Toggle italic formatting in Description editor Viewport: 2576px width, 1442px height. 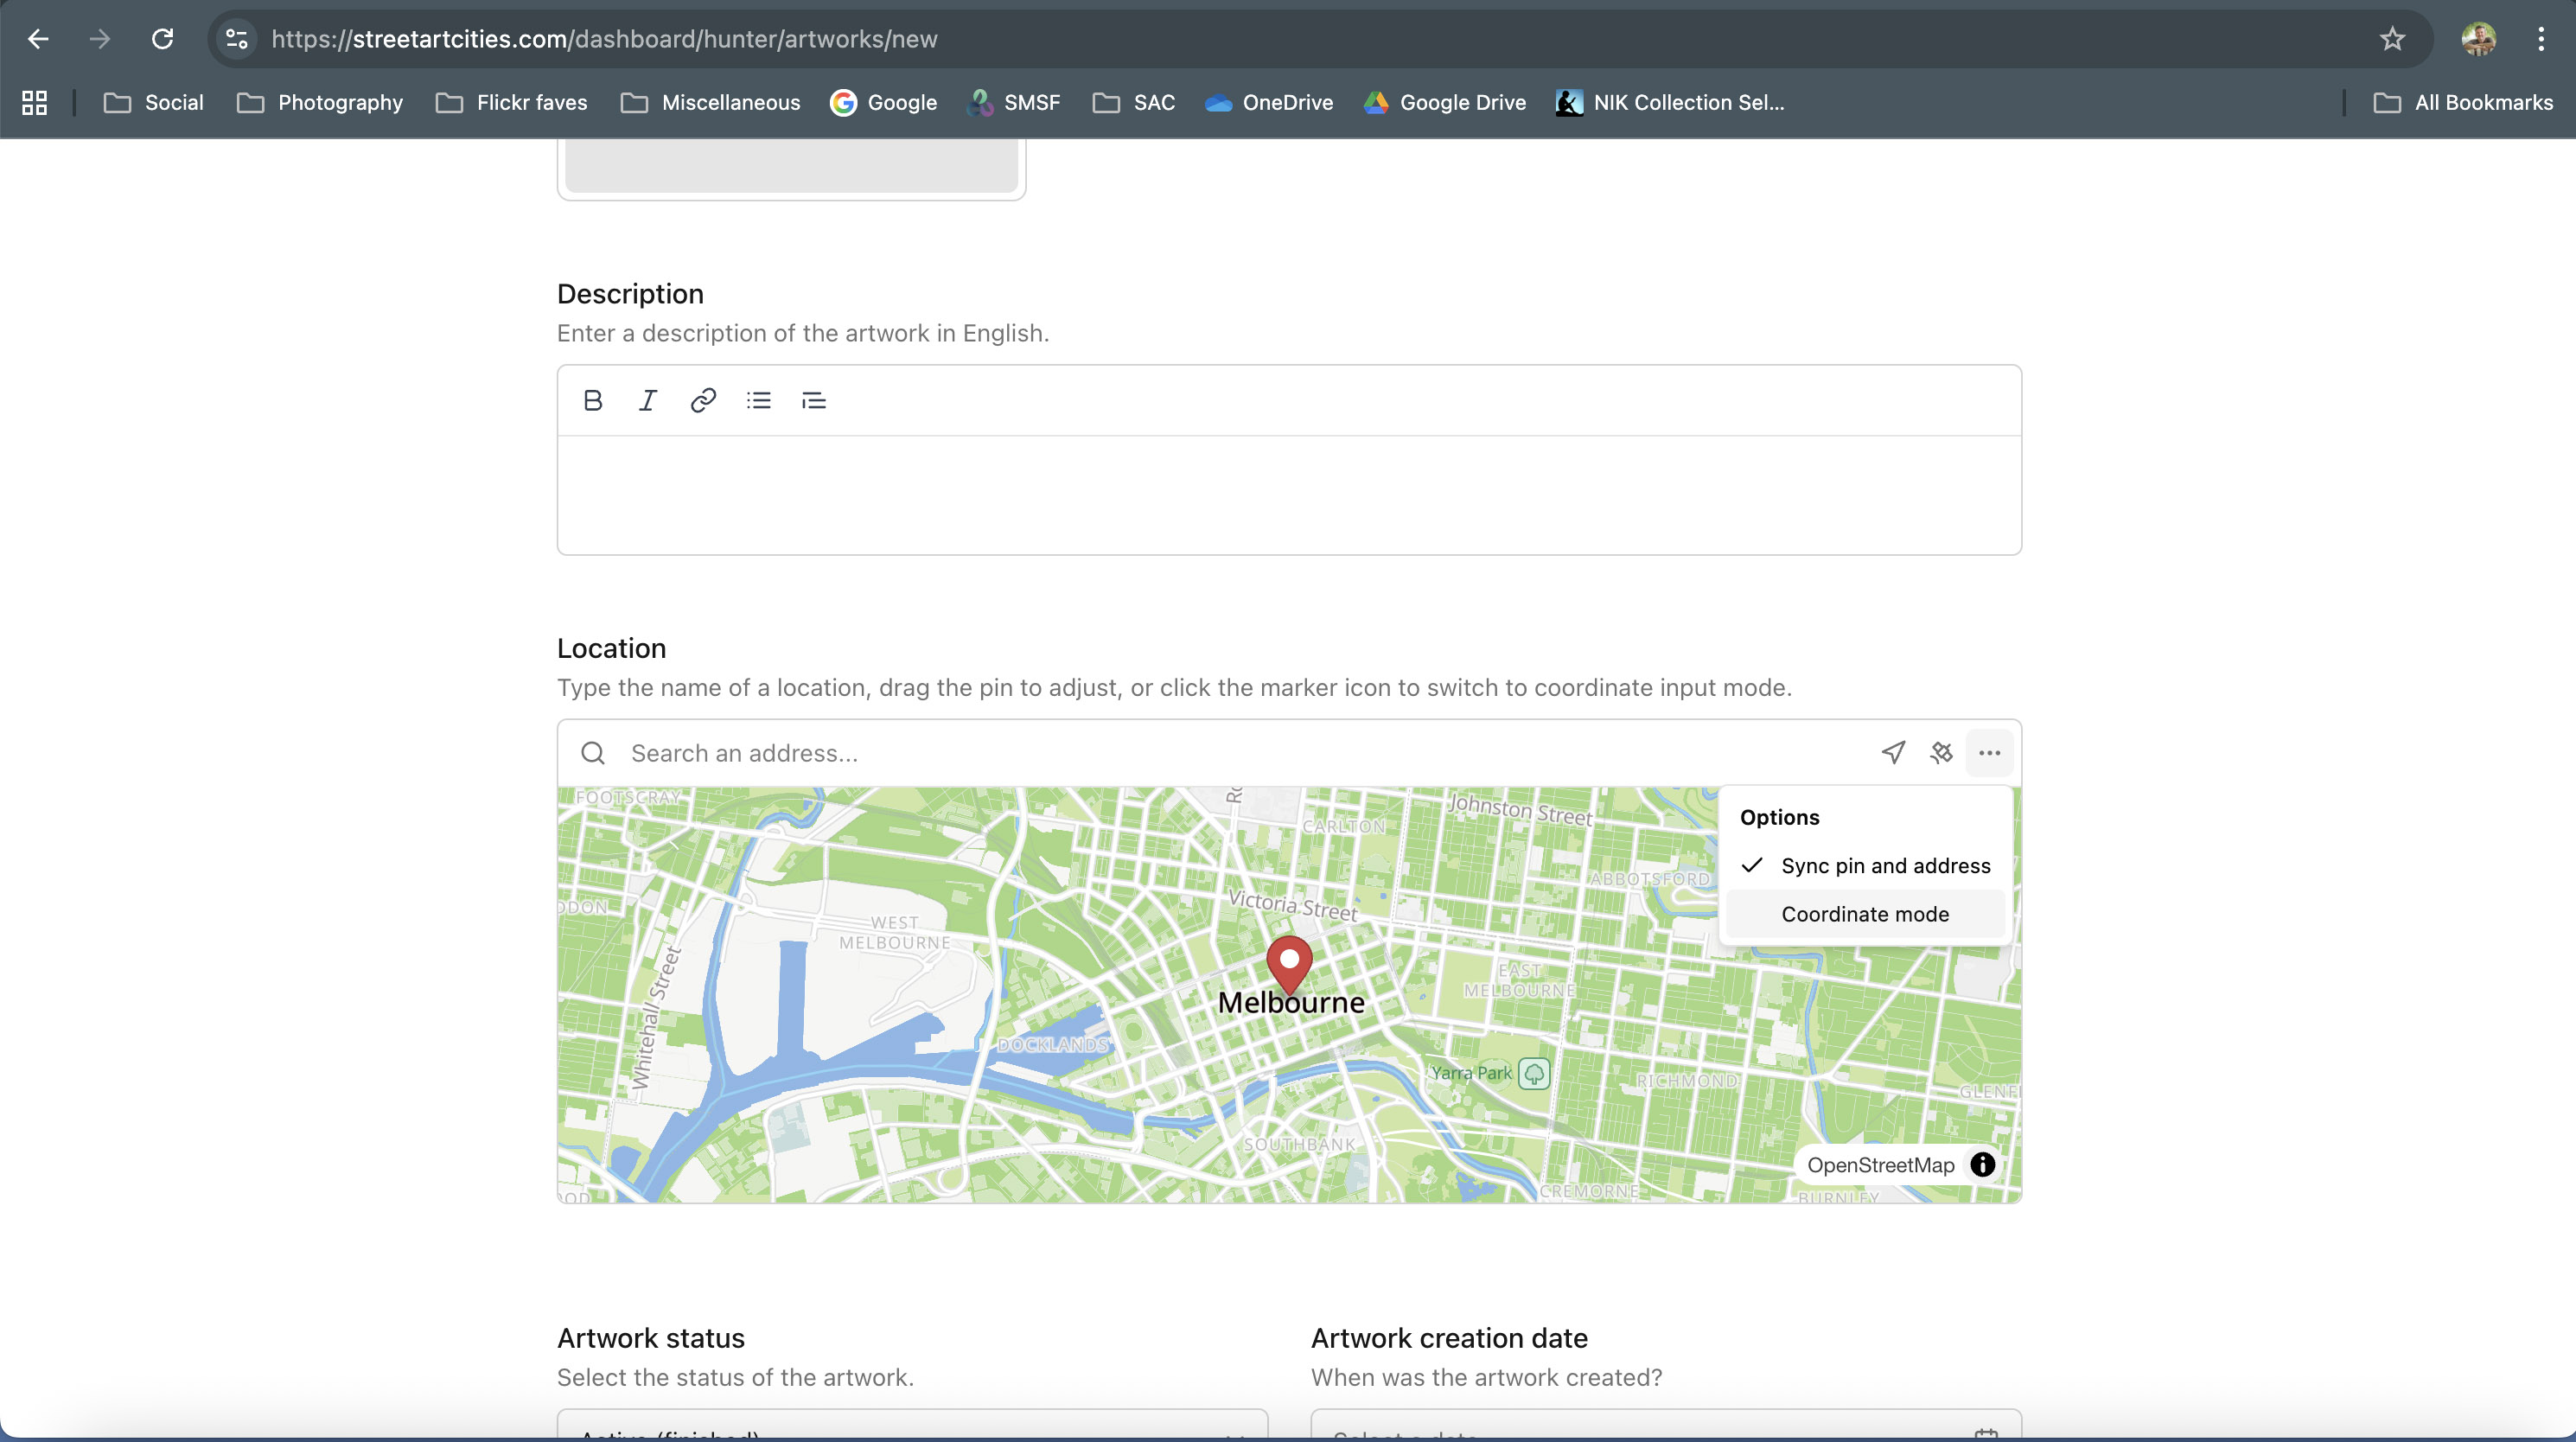648,400
